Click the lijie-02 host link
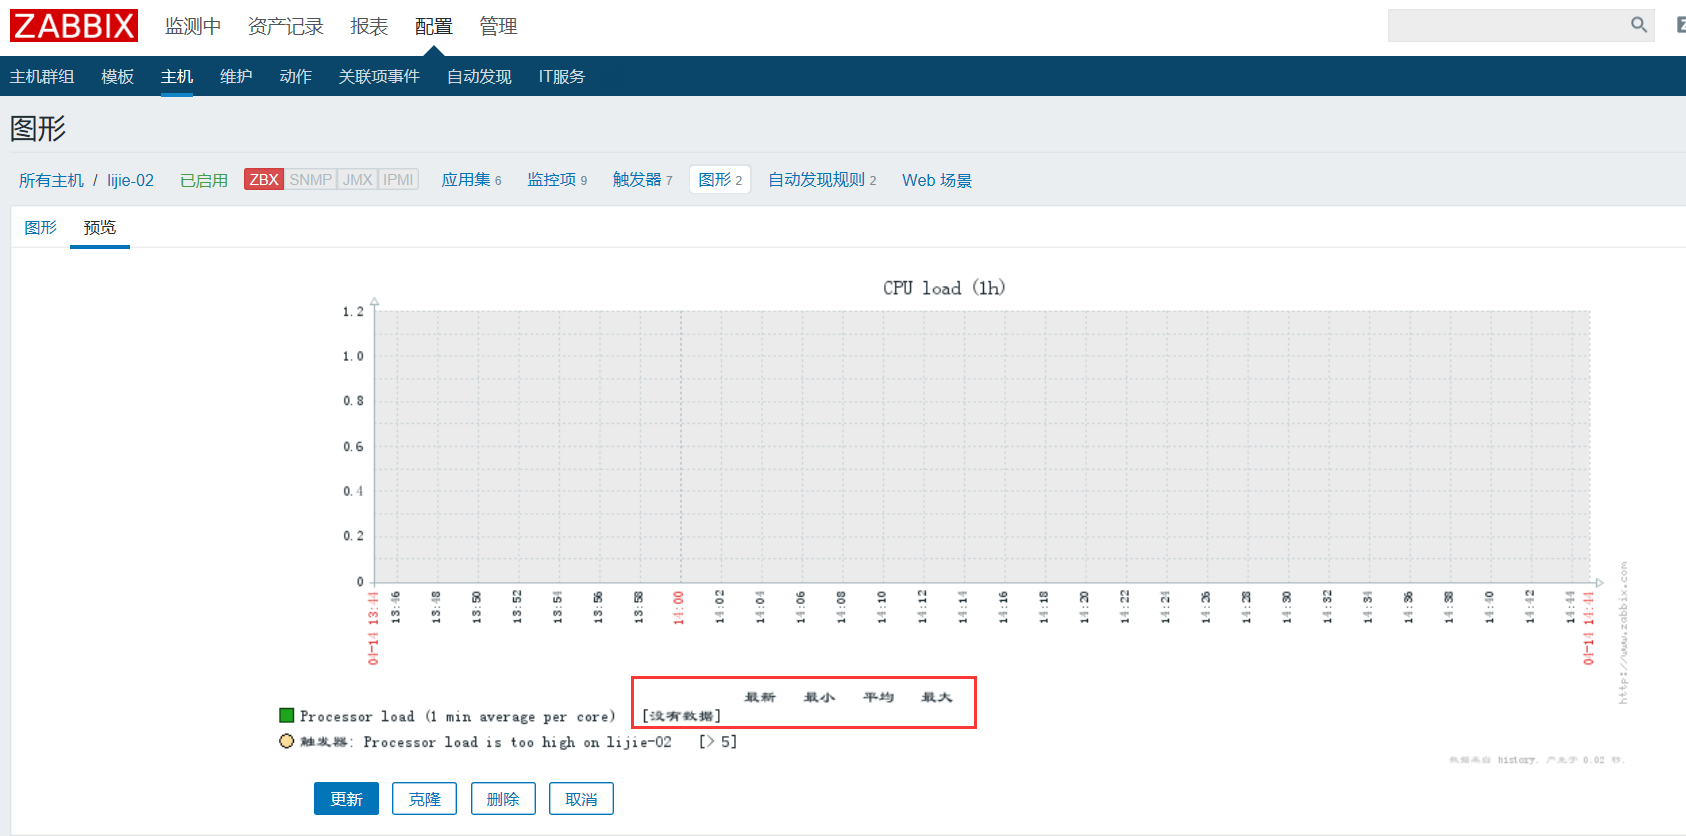Image resolution: width=1686 pixels, height=836 pixels. [x=131, y=180]
